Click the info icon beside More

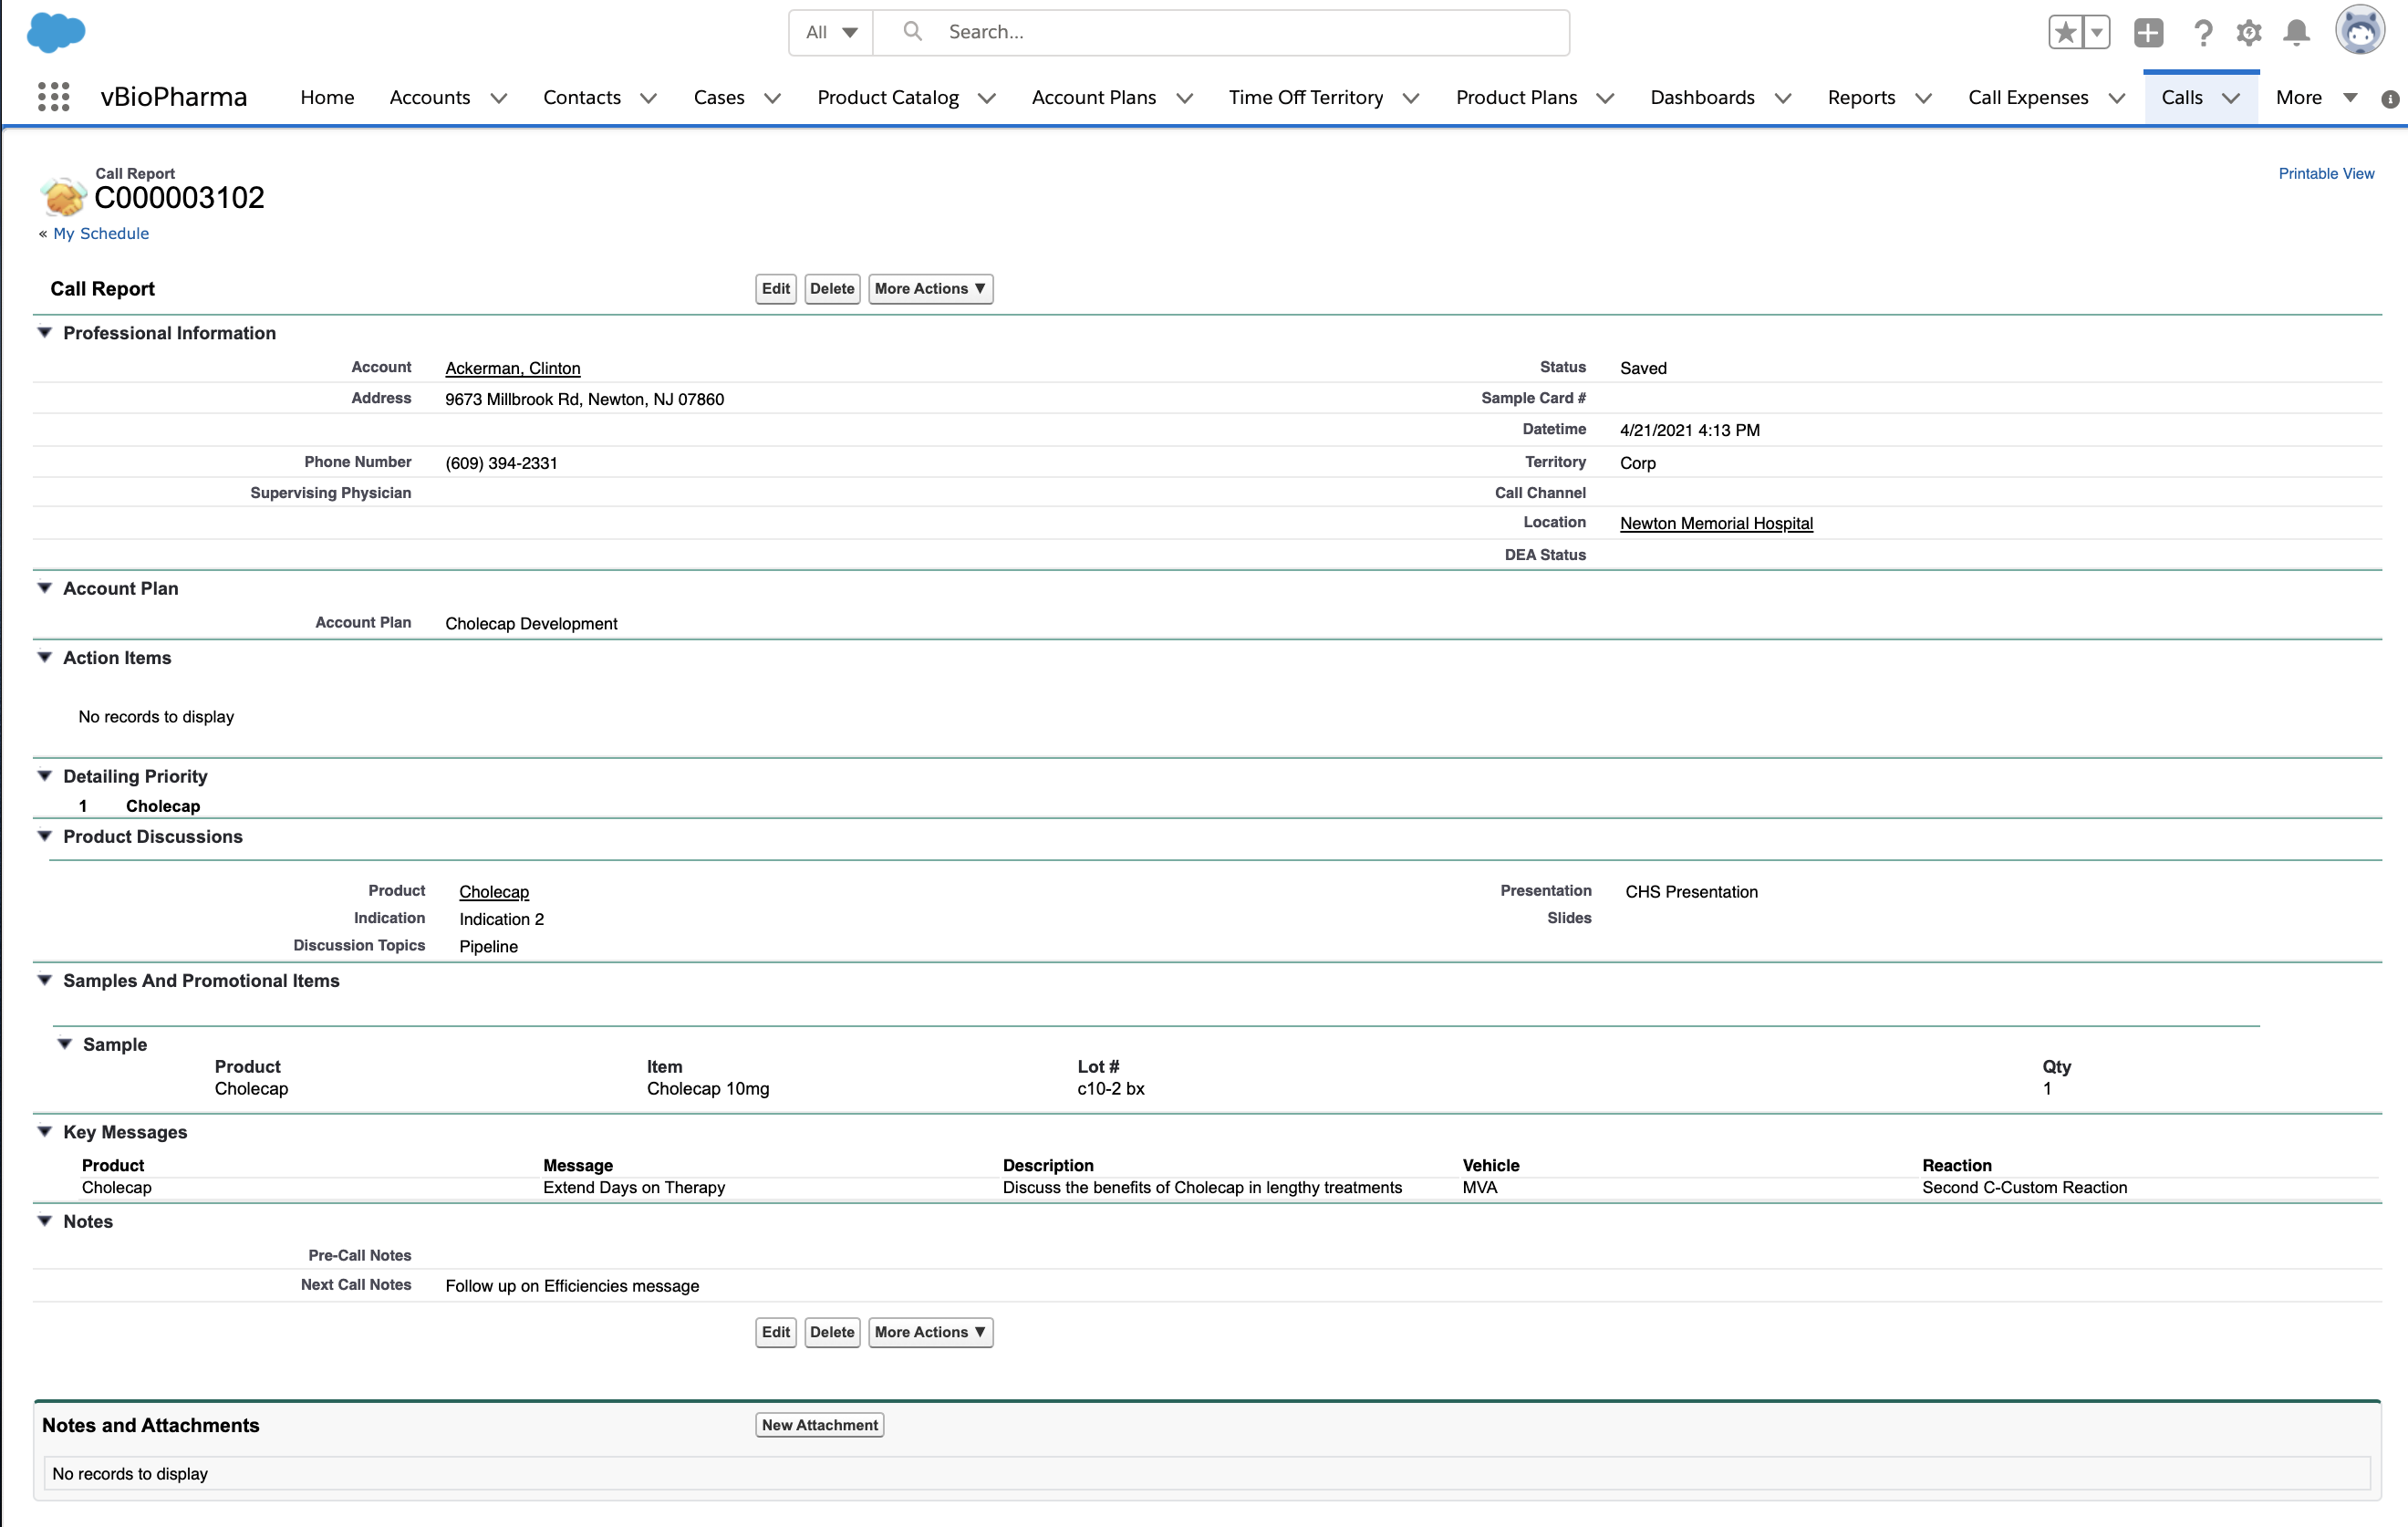(2390, 99)
